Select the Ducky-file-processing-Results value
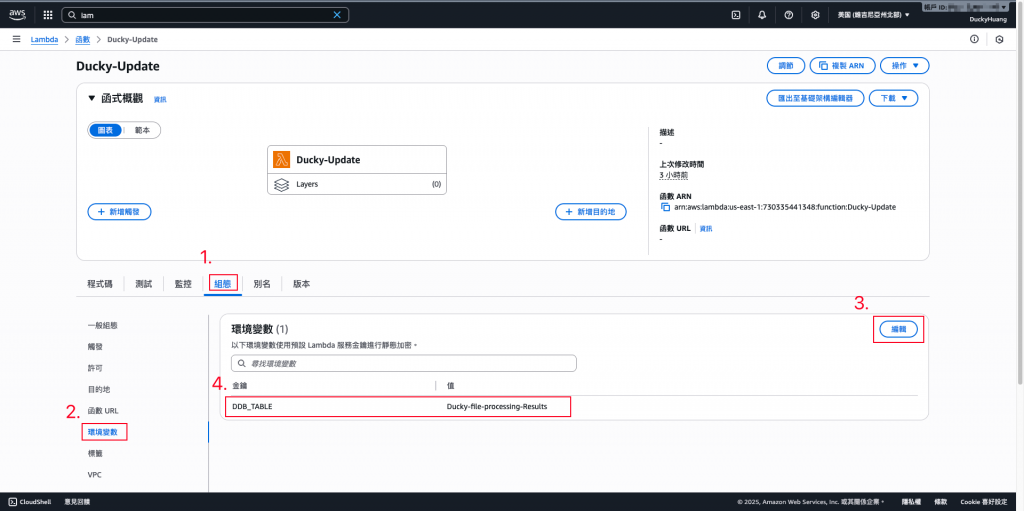 click(497, 406)
